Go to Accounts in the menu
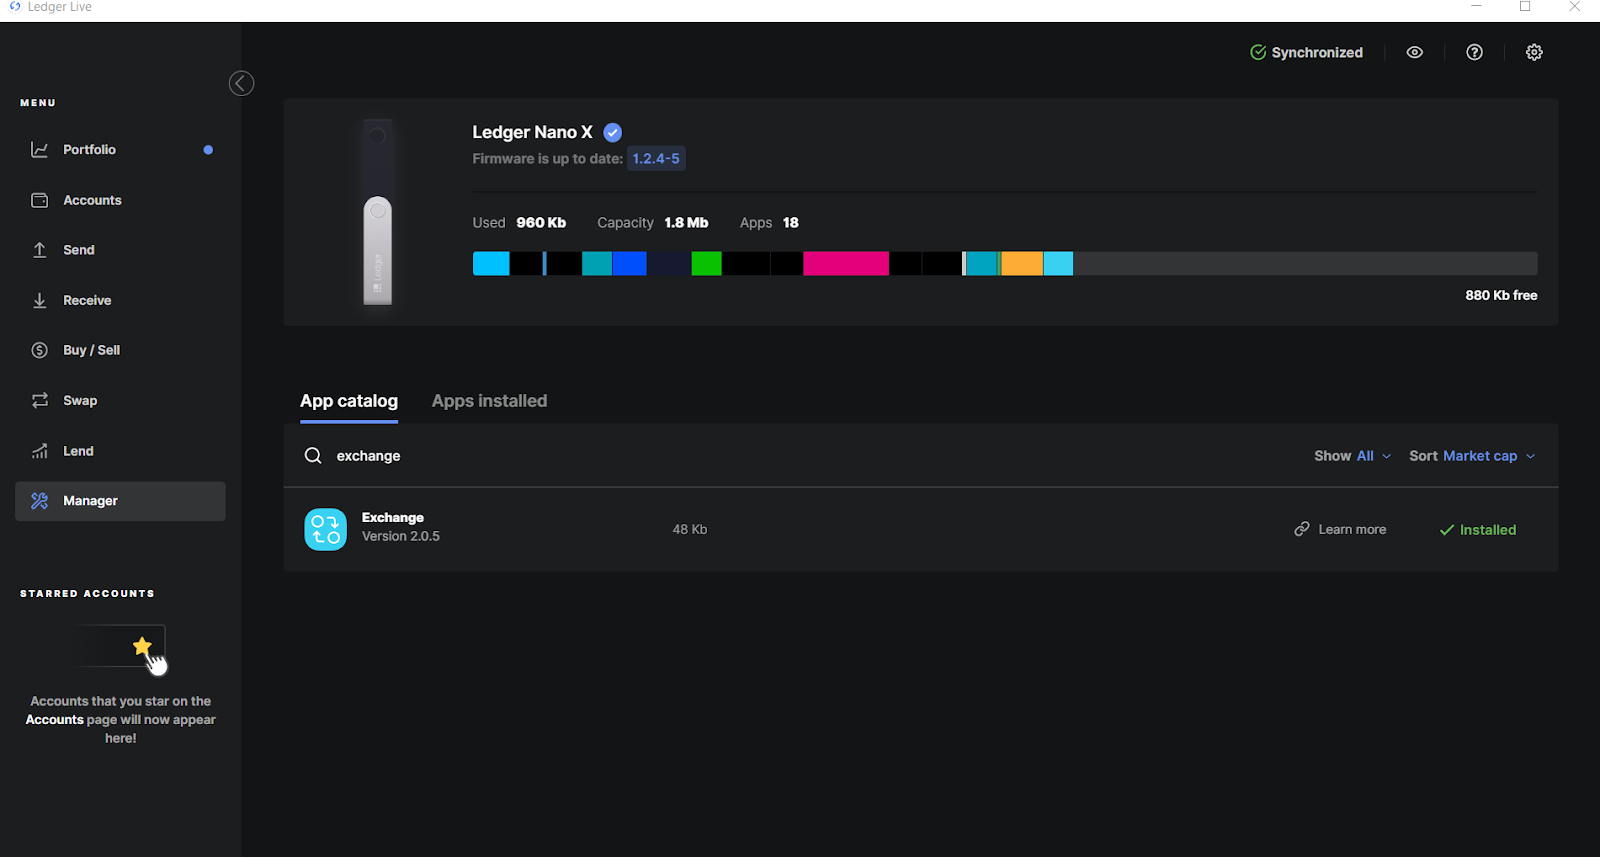 click(x=120, y=200)
